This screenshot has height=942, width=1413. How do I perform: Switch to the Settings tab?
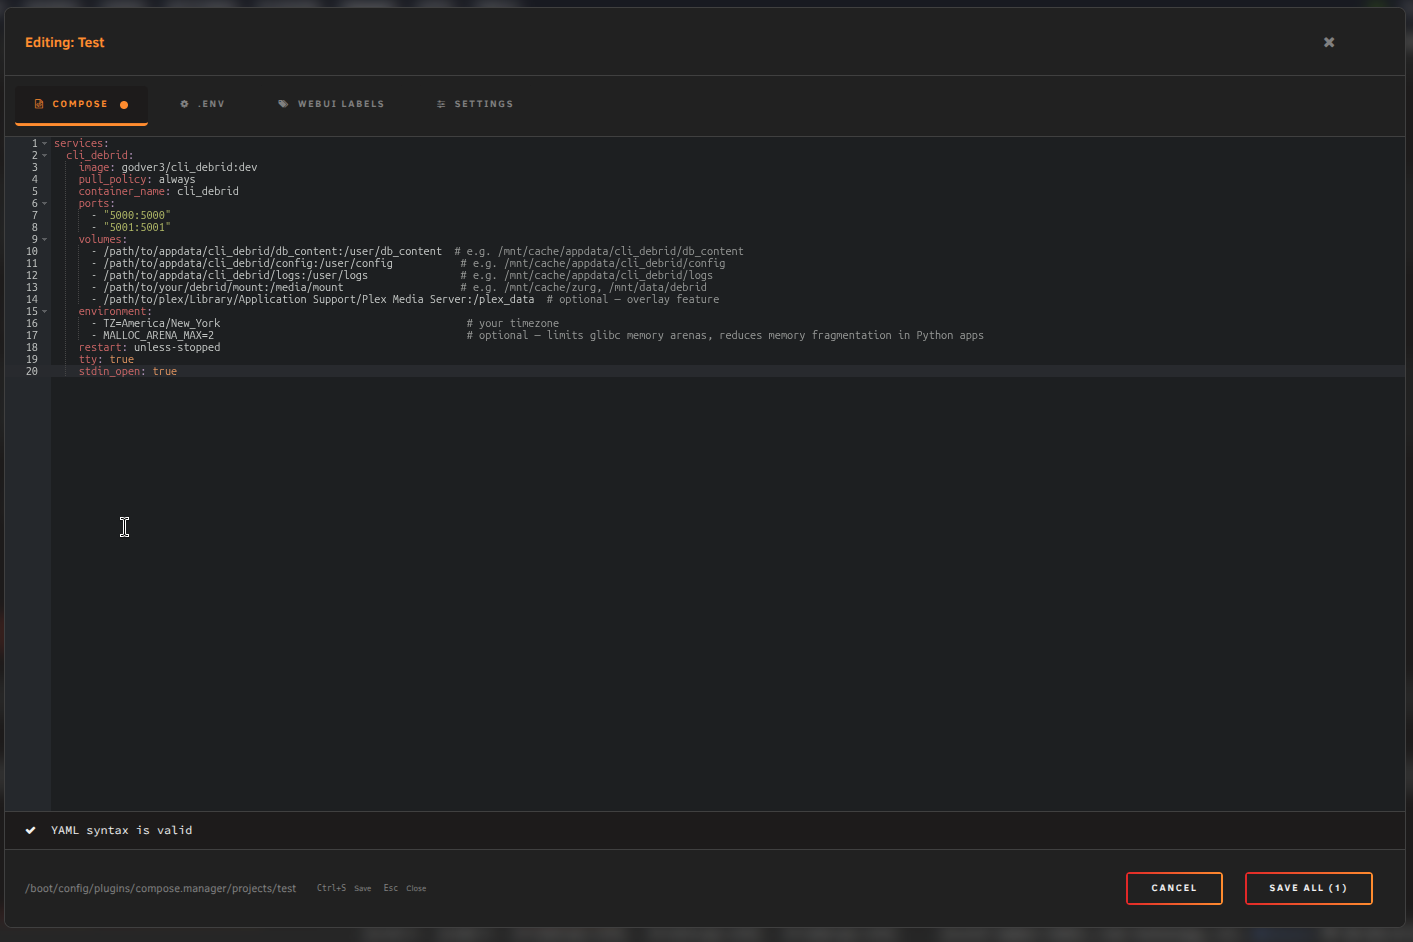475,104
